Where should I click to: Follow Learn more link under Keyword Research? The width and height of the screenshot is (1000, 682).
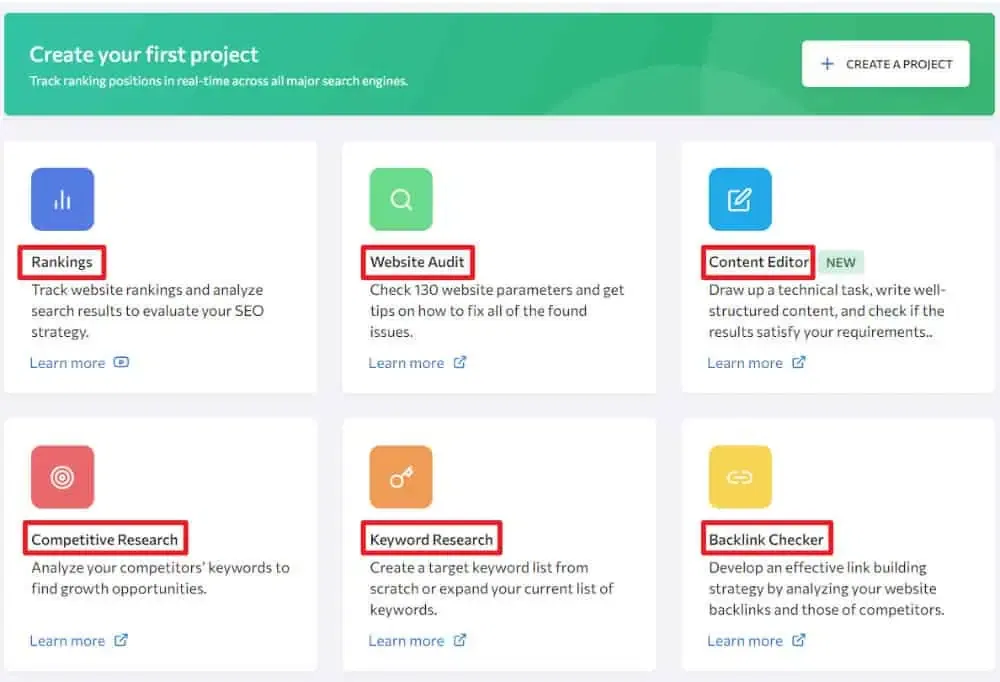(406, 641)
